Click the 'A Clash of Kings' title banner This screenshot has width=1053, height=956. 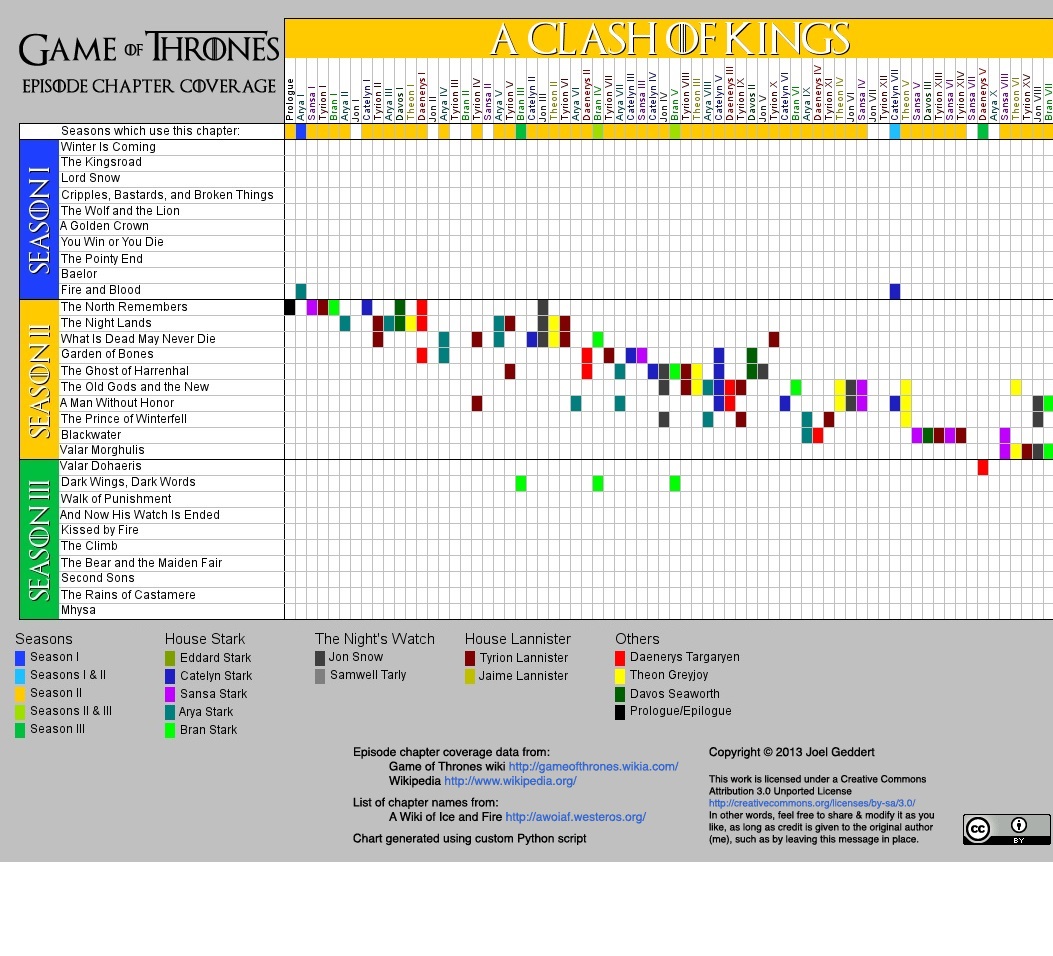click(x=669, y=38)
